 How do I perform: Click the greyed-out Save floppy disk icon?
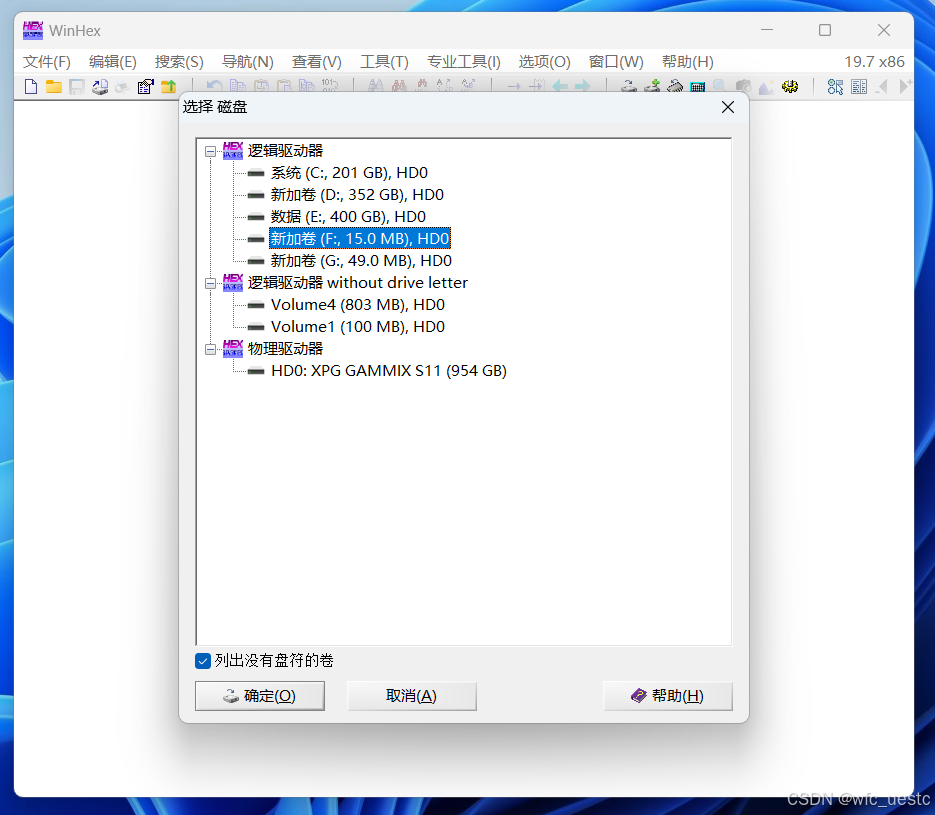coord(77,86)
